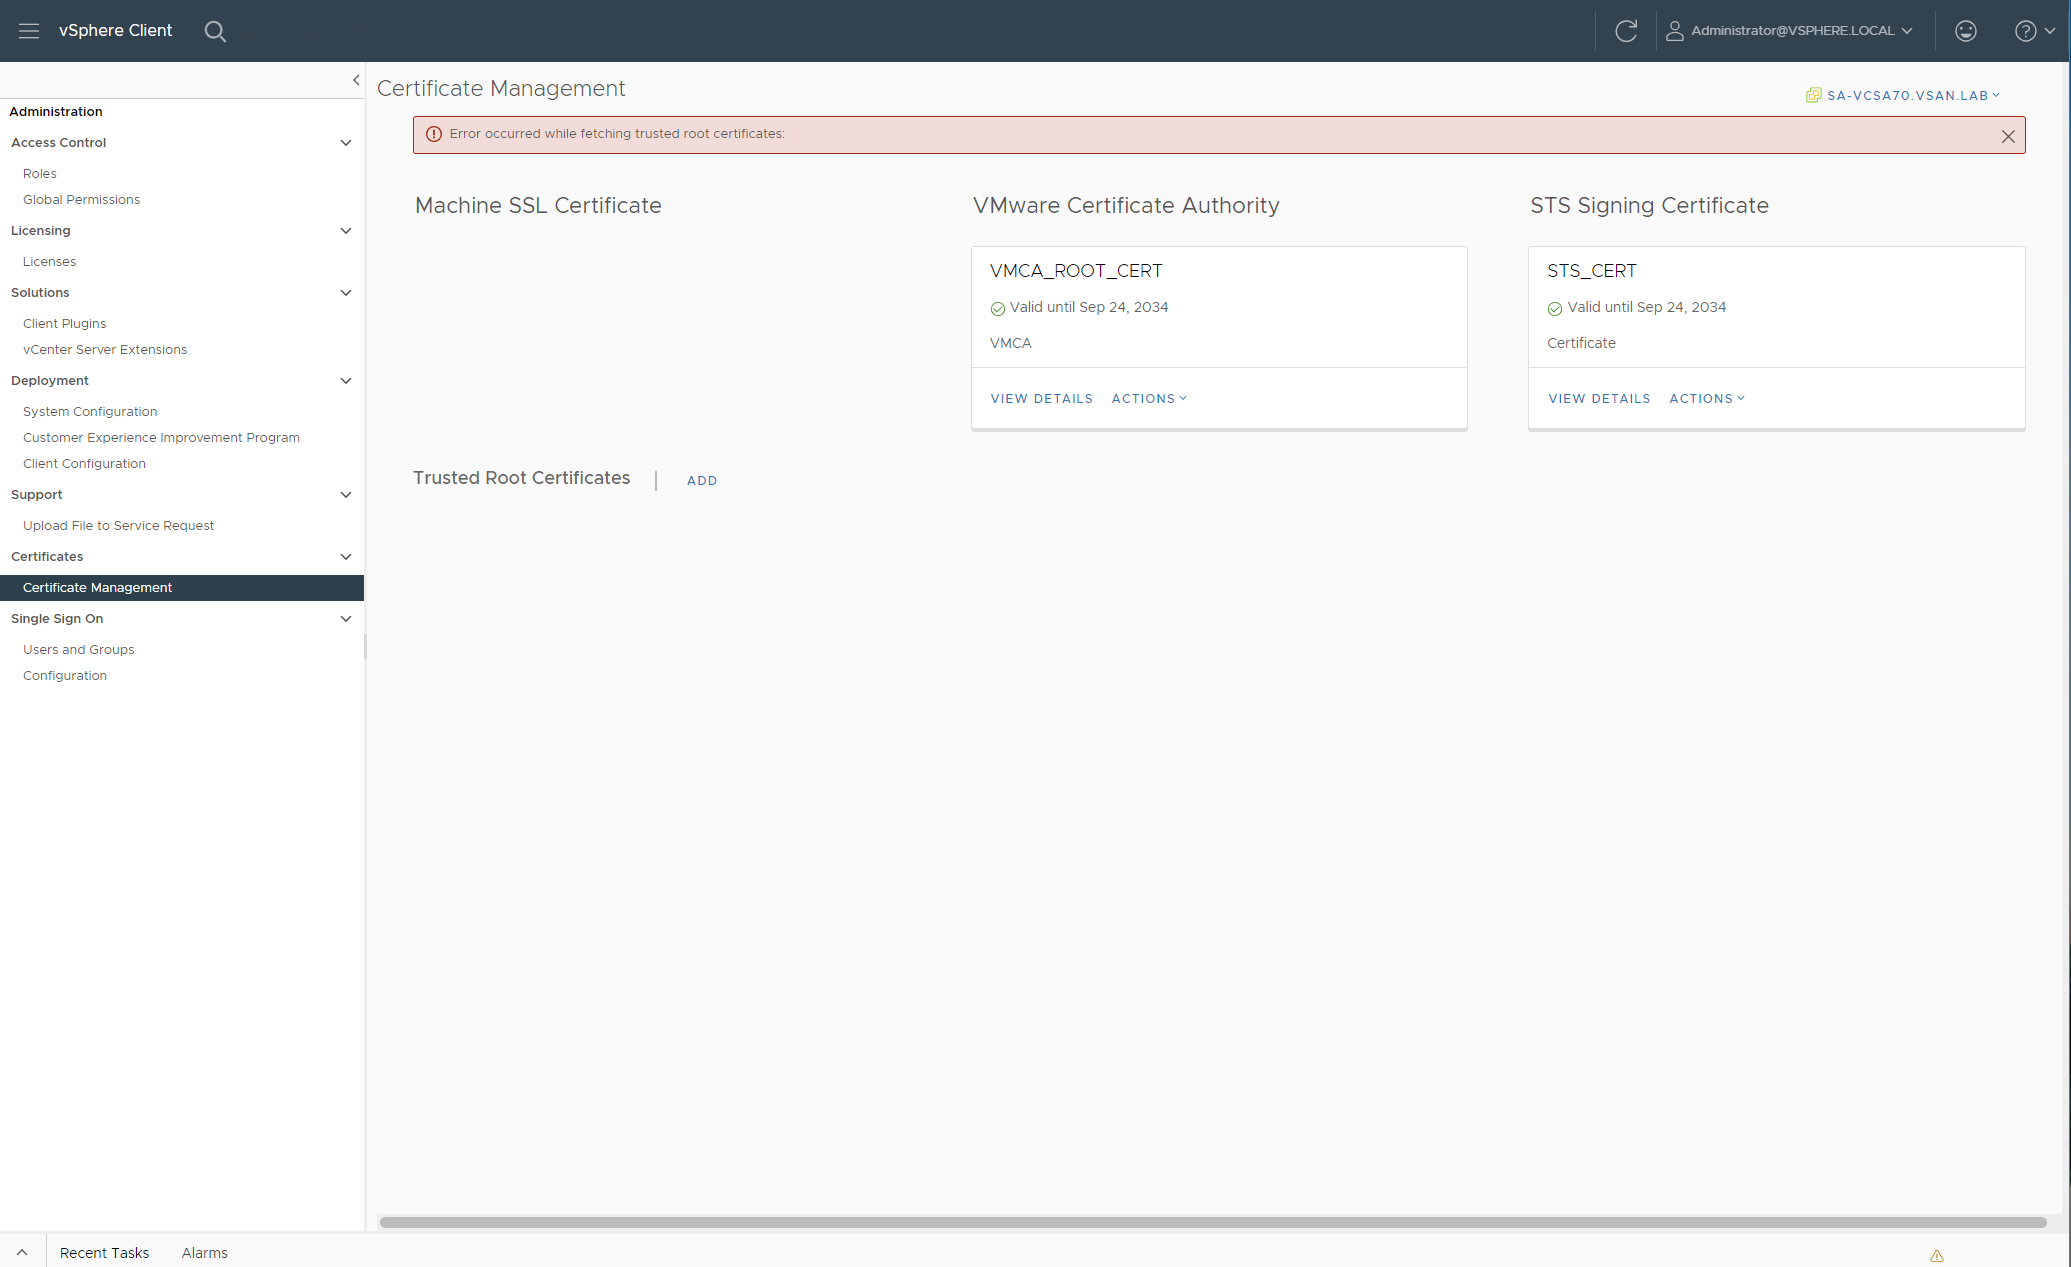
Task: Click the refresh icon in header
Action: (1626, 31)
